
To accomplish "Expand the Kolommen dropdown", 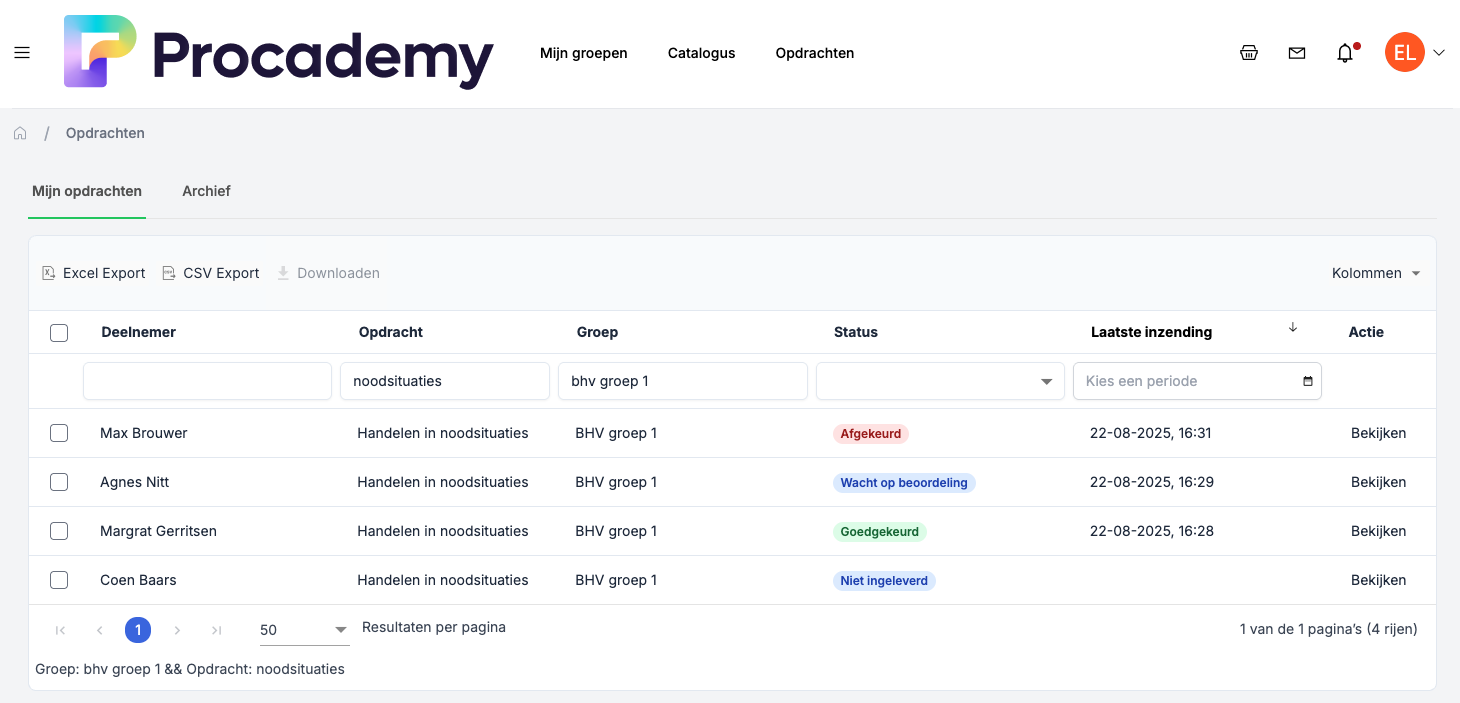I will click(x=1376, y=273).
